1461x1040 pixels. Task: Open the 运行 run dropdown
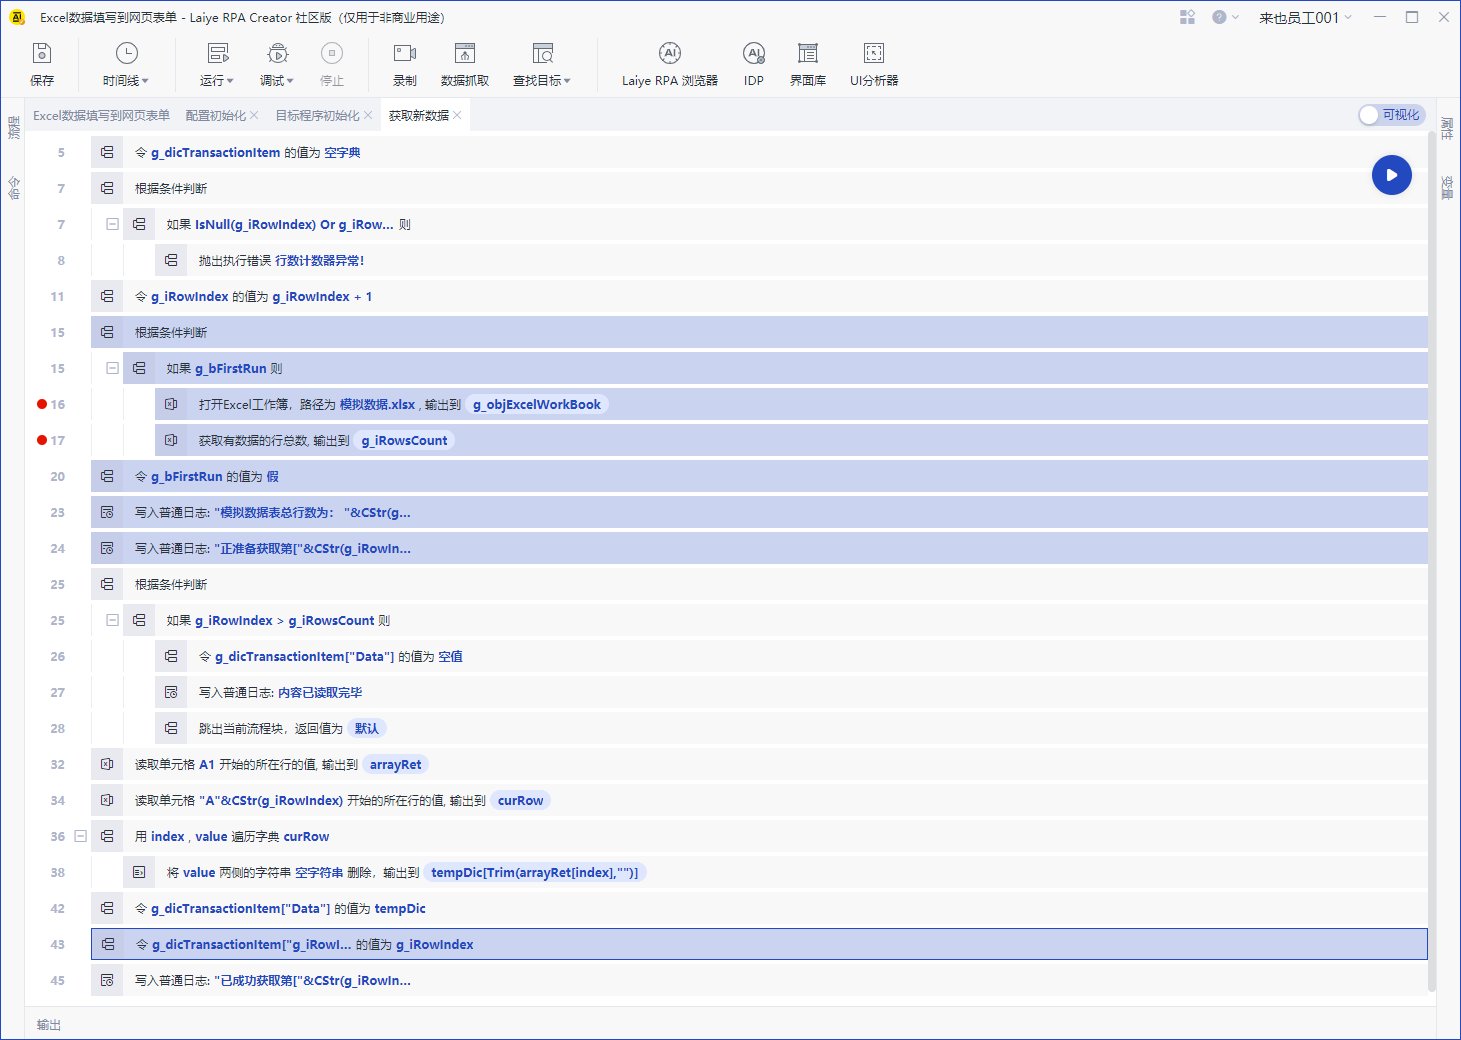(x=217, y=64)
